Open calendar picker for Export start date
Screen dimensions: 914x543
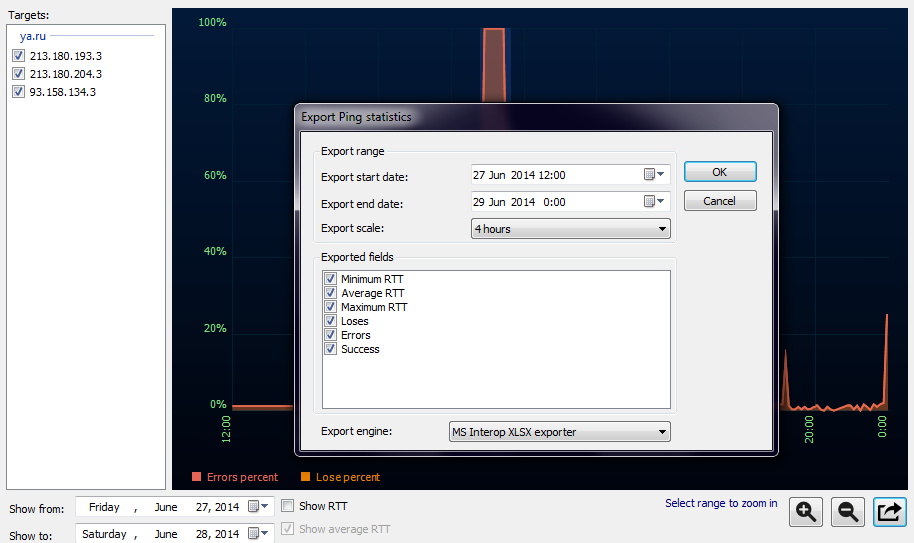tap(654, 175)
